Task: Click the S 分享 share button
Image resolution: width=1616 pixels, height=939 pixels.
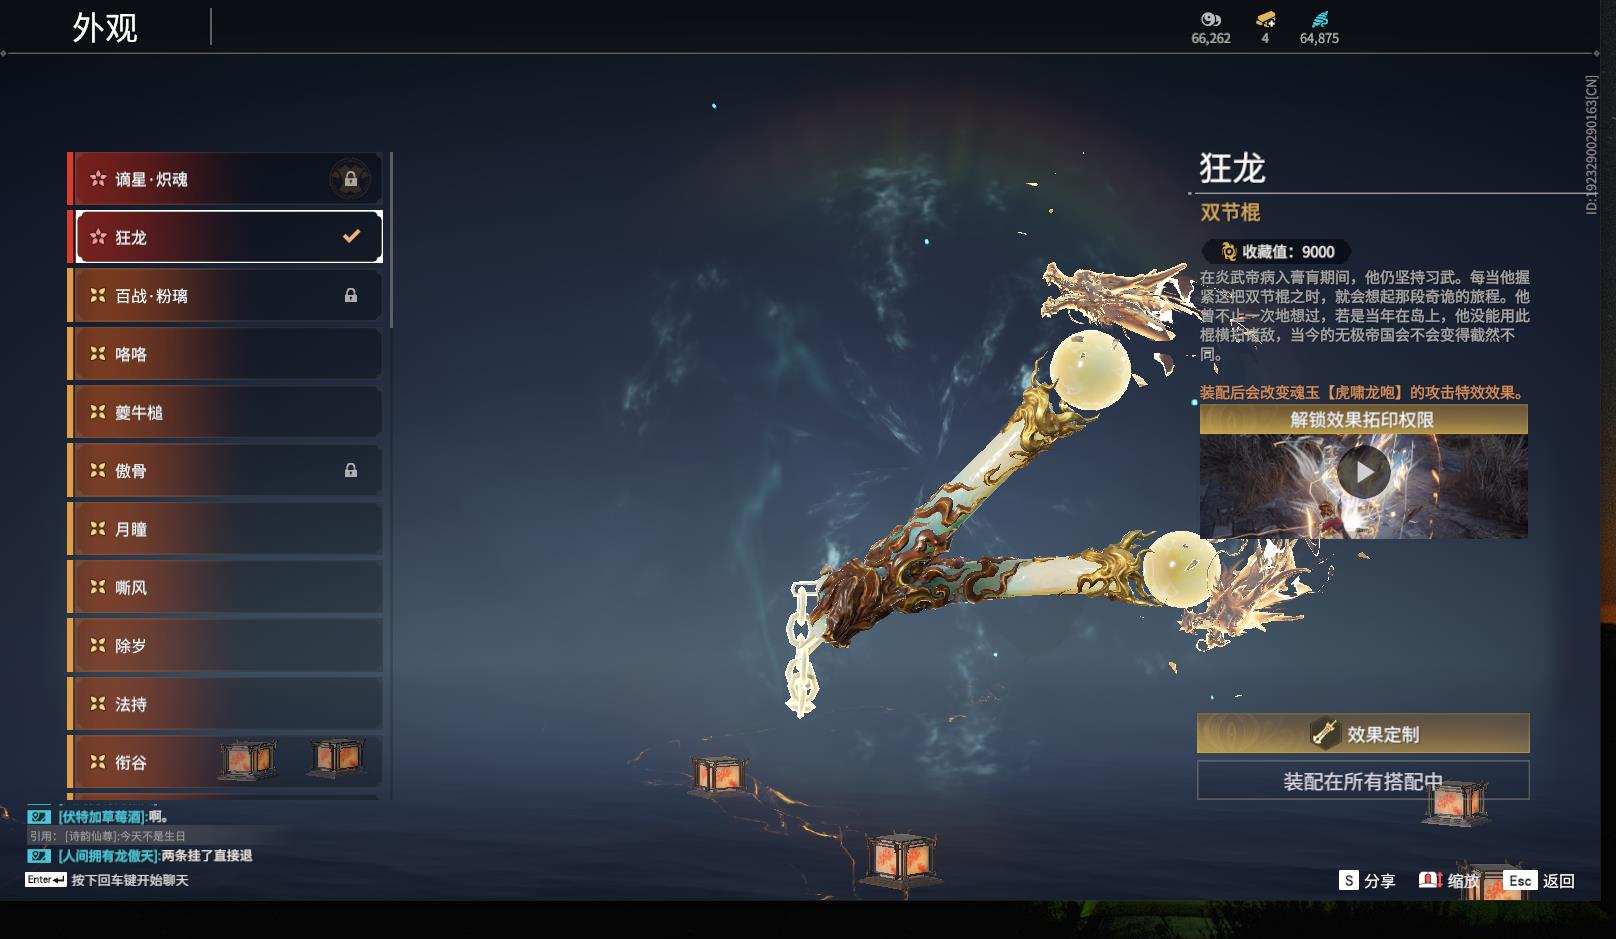Action: pyautogui.click(x=1367, y=880)
